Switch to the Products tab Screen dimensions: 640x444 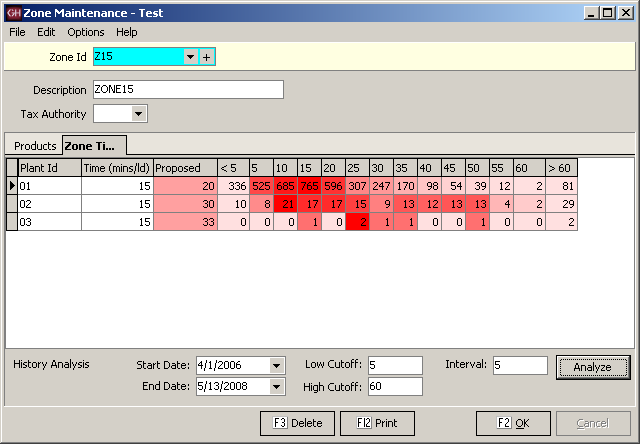pyautogui.click(x=35, y=146)
